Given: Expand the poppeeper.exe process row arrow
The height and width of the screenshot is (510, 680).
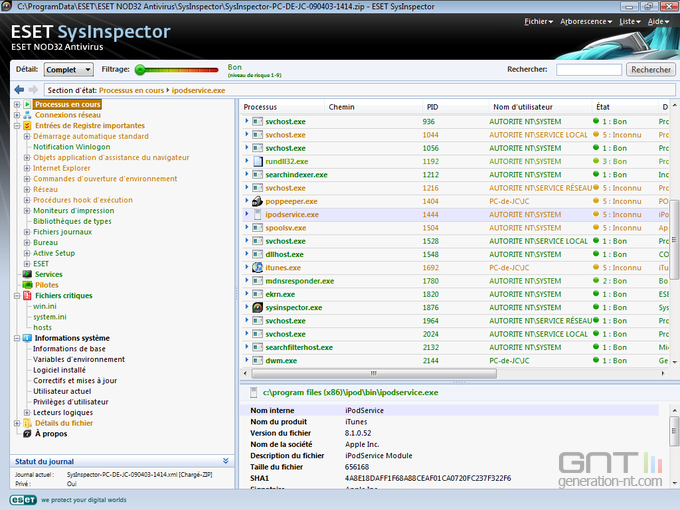Looking at the screenshot, I should tap(247, 201).
